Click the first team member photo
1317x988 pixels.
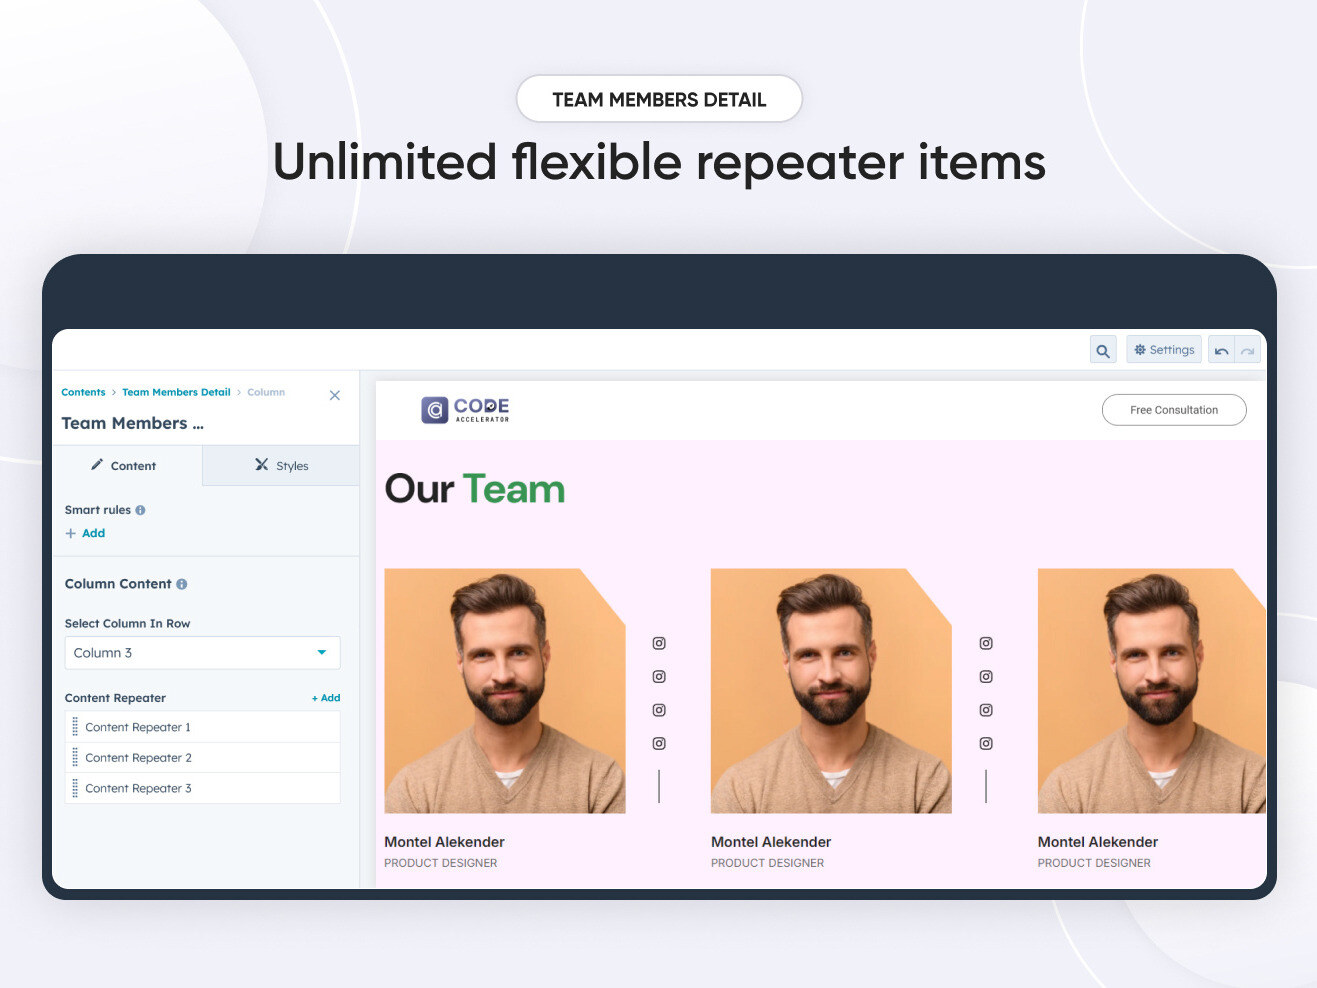point(504,691)
